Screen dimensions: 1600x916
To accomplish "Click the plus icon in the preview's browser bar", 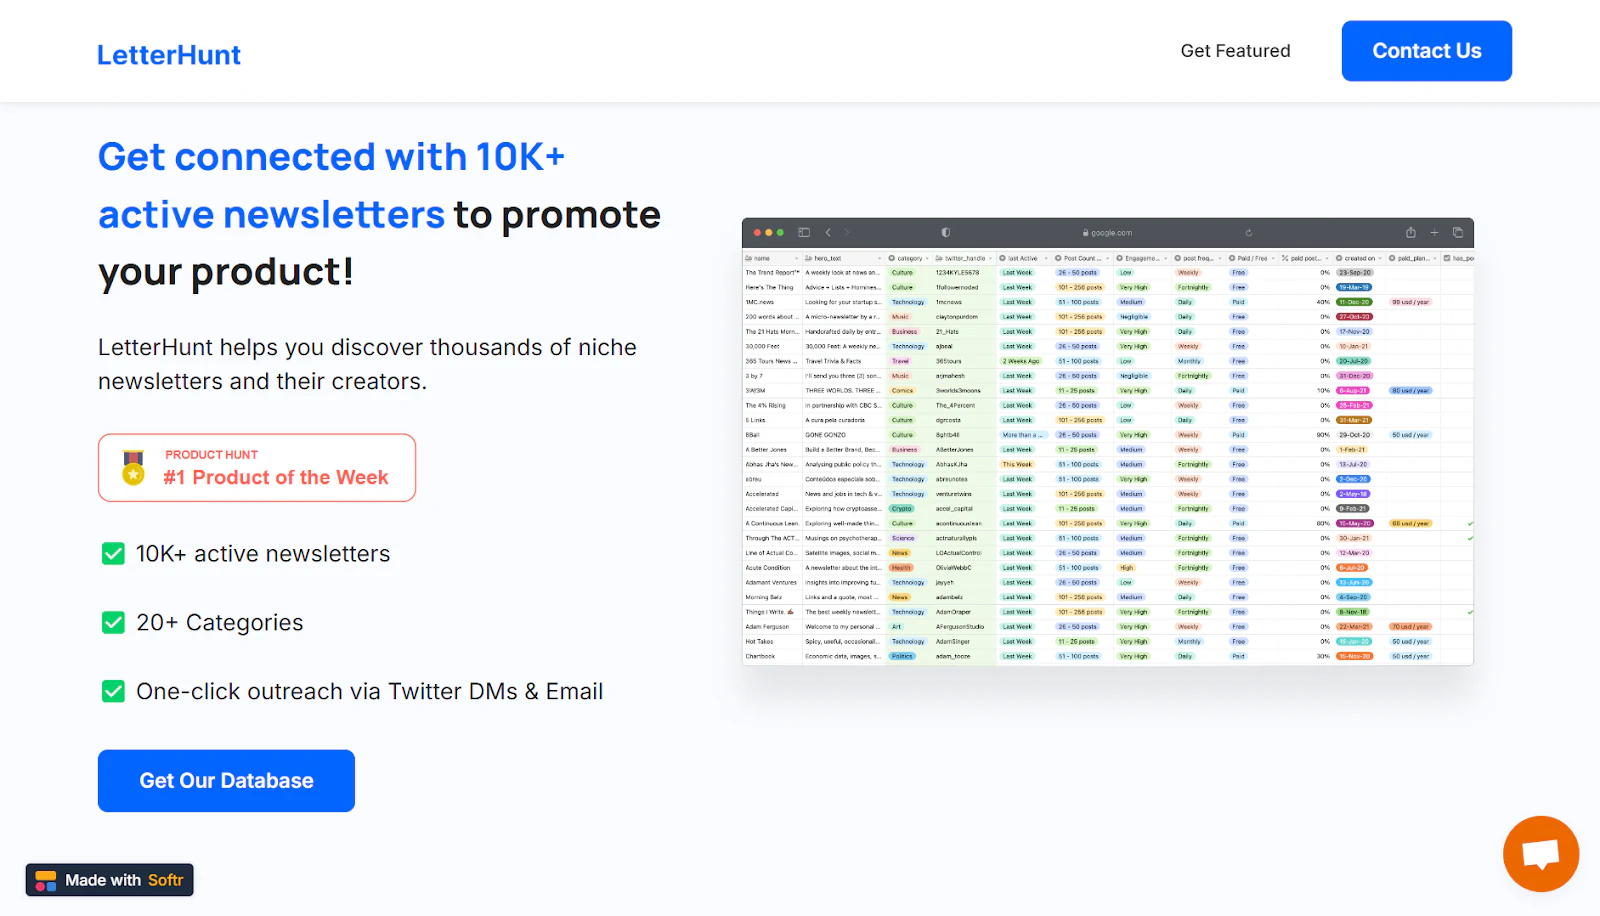I will [1434, 232].
